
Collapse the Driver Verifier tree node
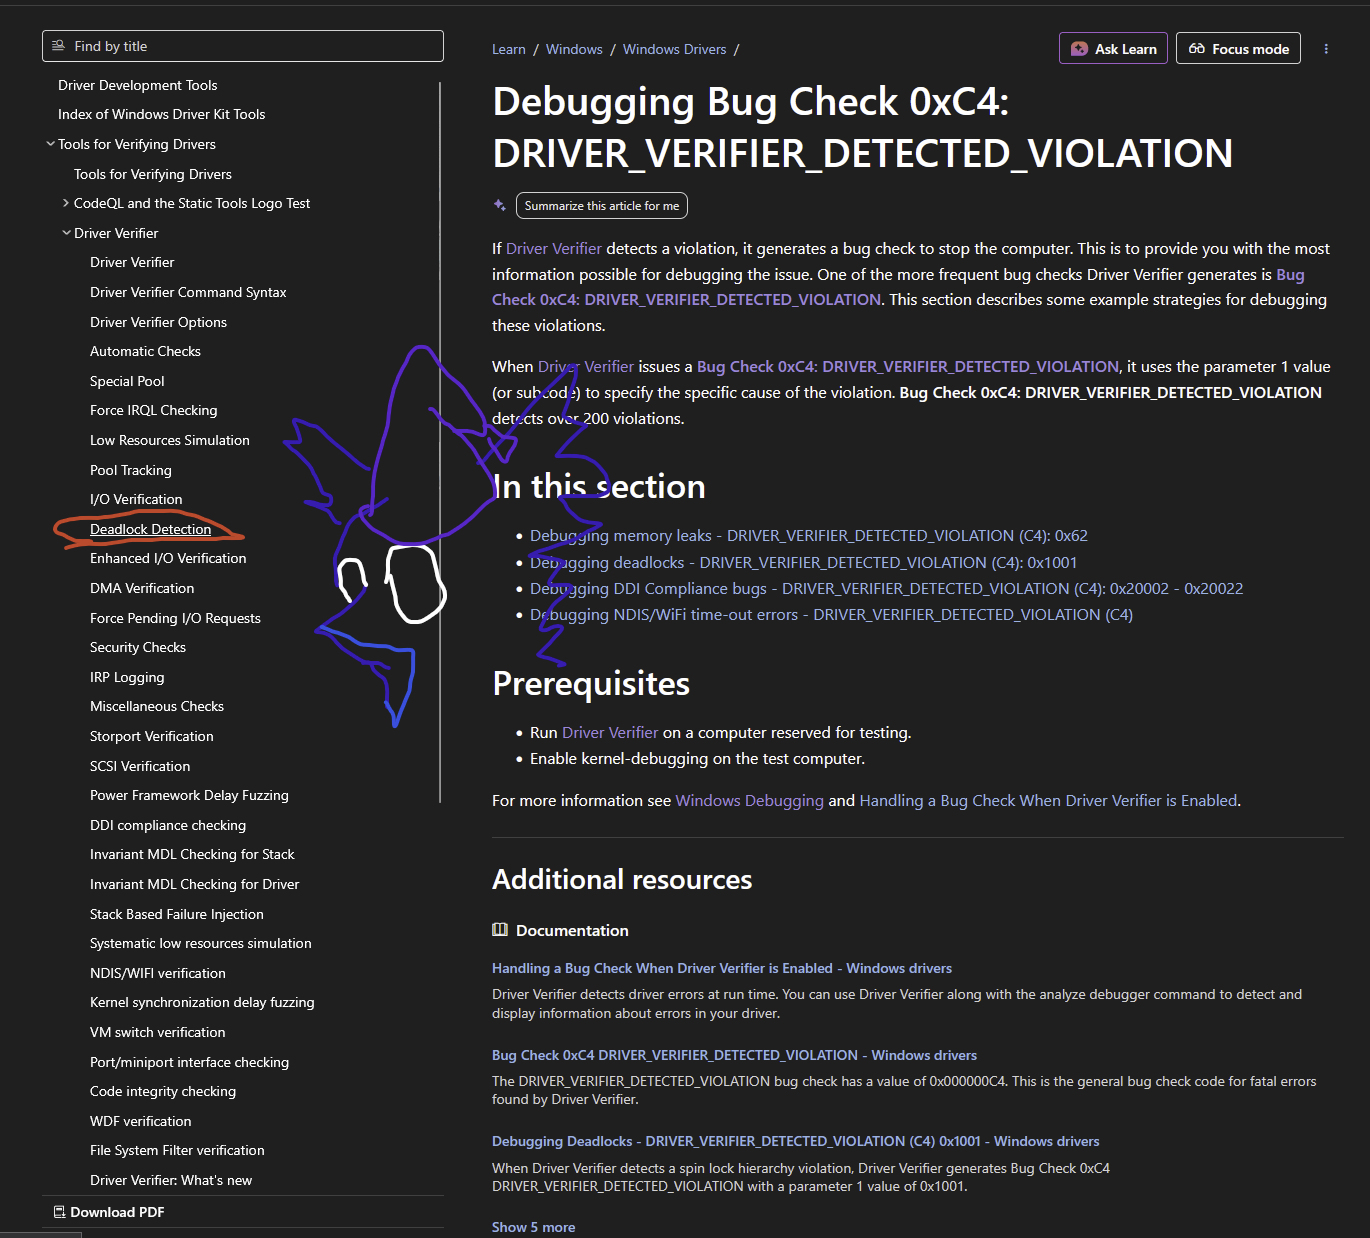tap(66, 233)
